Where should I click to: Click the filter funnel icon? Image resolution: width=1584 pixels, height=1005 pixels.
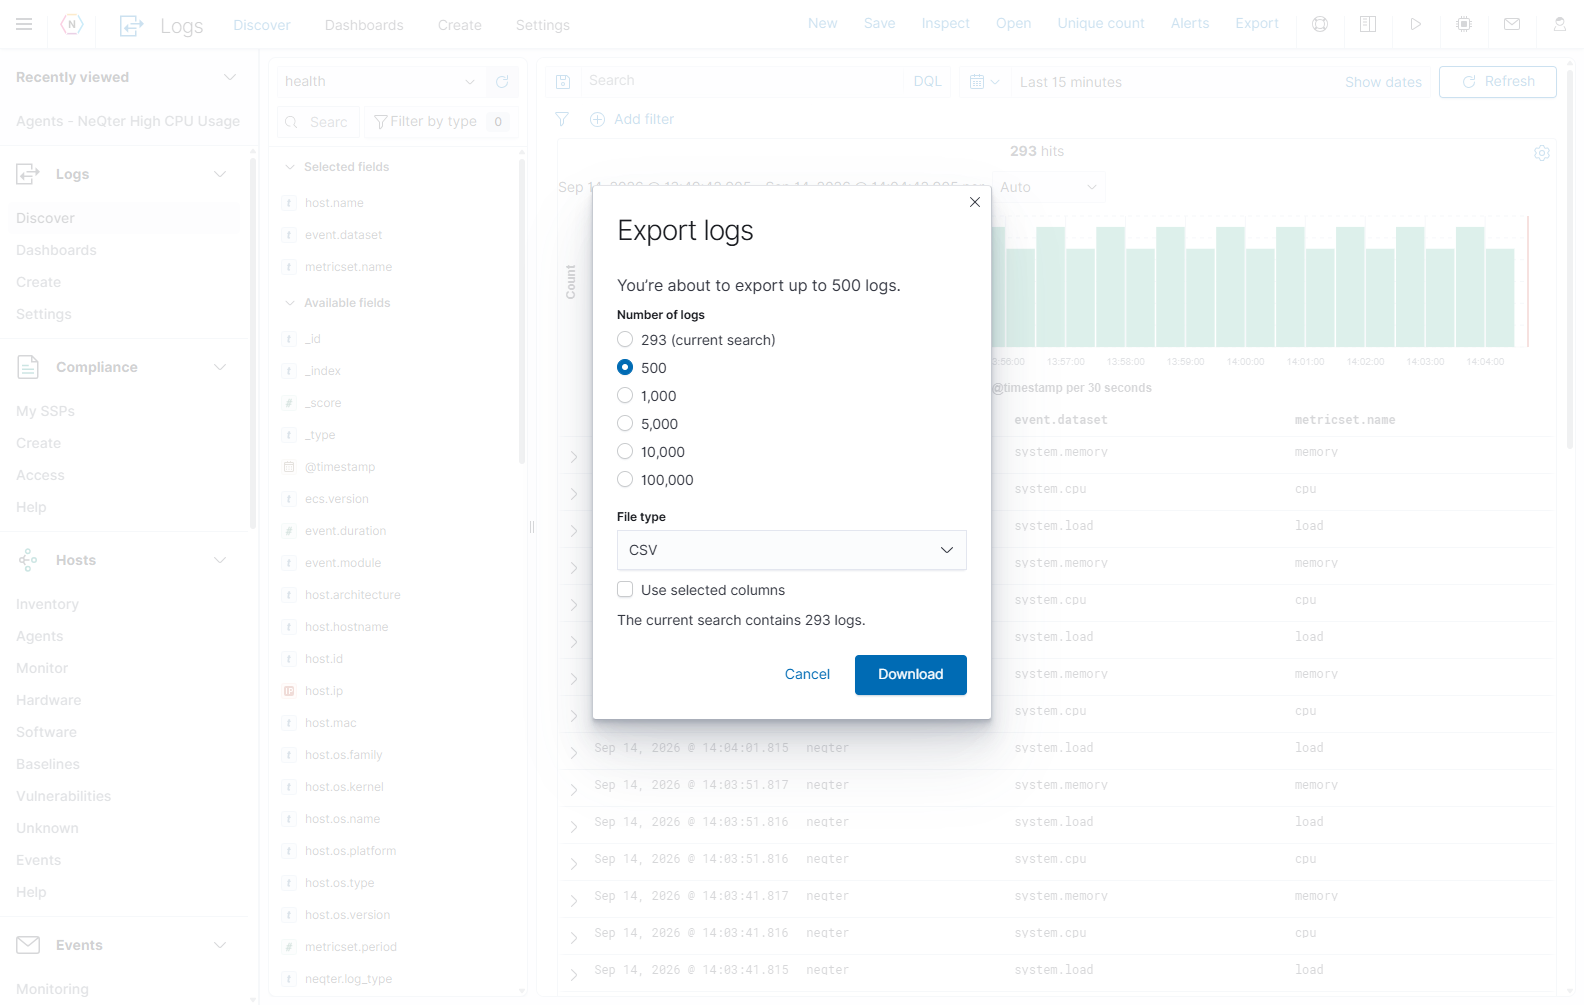(x=562, y=120)
